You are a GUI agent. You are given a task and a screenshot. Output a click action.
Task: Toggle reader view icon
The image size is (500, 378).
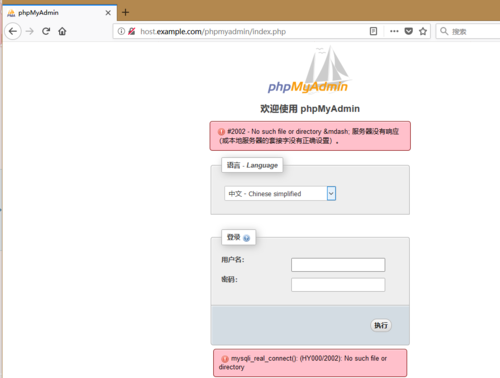(x=373, y=31)
